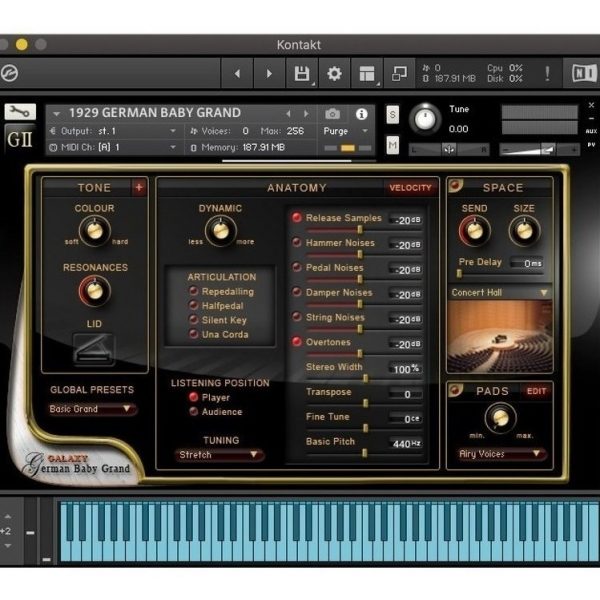Image resolution: width=600 pixels, height=600 pixels.
Task: Click the PV button in header
Action: 591,145
